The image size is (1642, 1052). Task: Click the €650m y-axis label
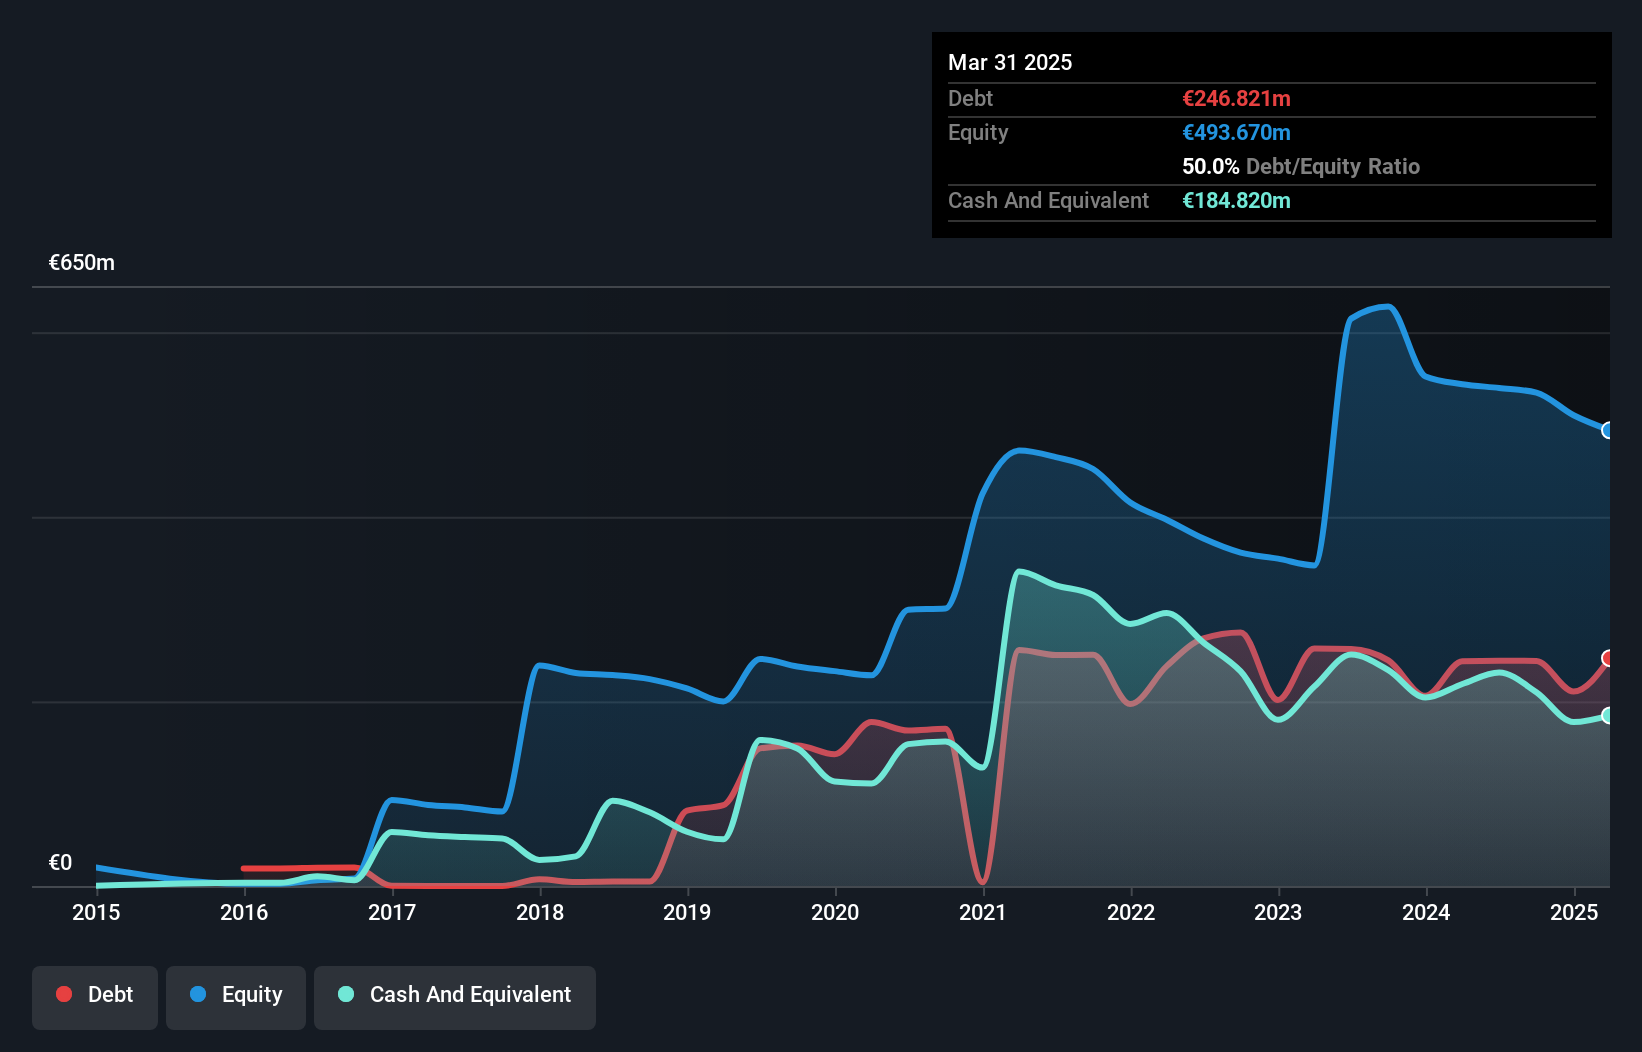82,263
